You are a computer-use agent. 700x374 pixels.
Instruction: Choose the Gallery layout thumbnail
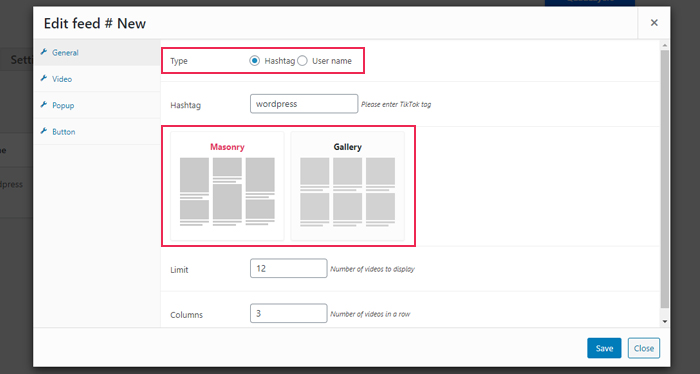tap(347, 186)
